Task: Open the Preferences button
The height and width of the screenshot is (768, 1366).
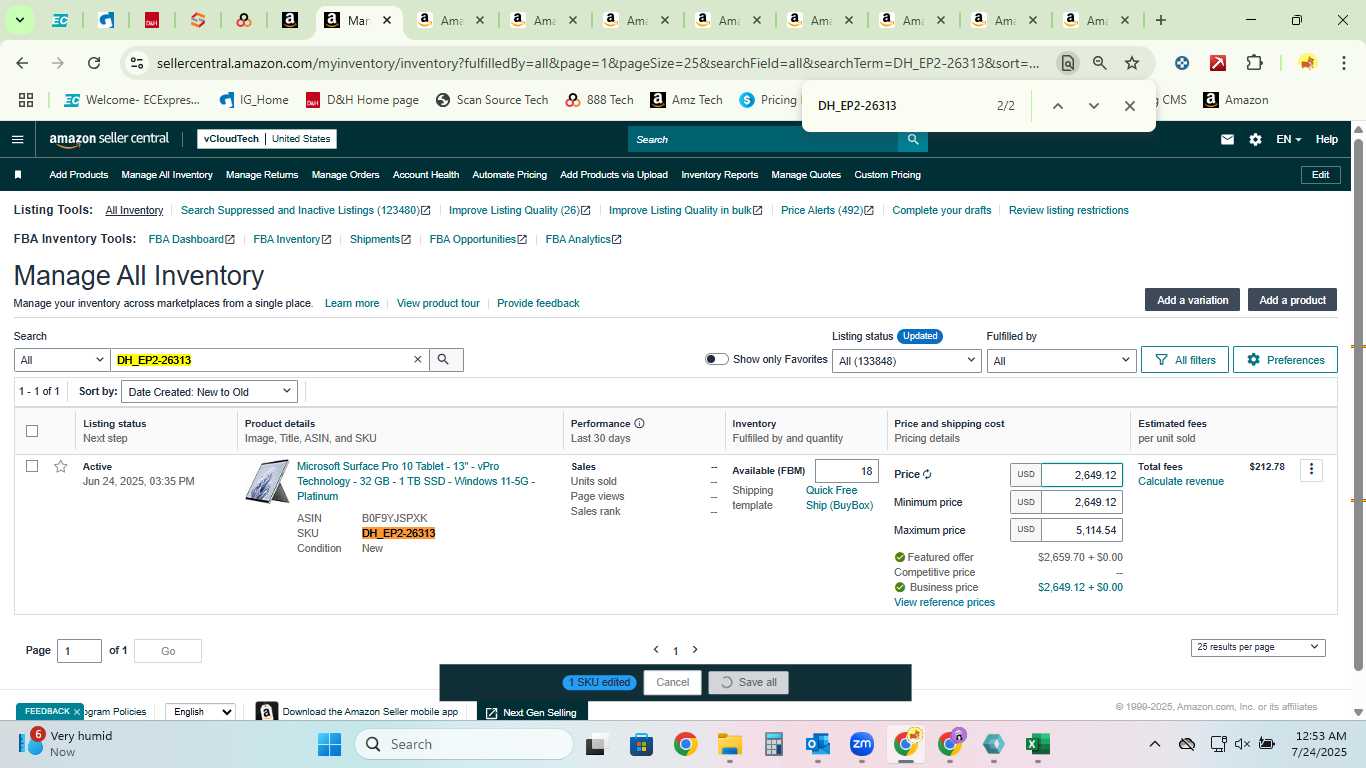Action: pos(1285,360)
